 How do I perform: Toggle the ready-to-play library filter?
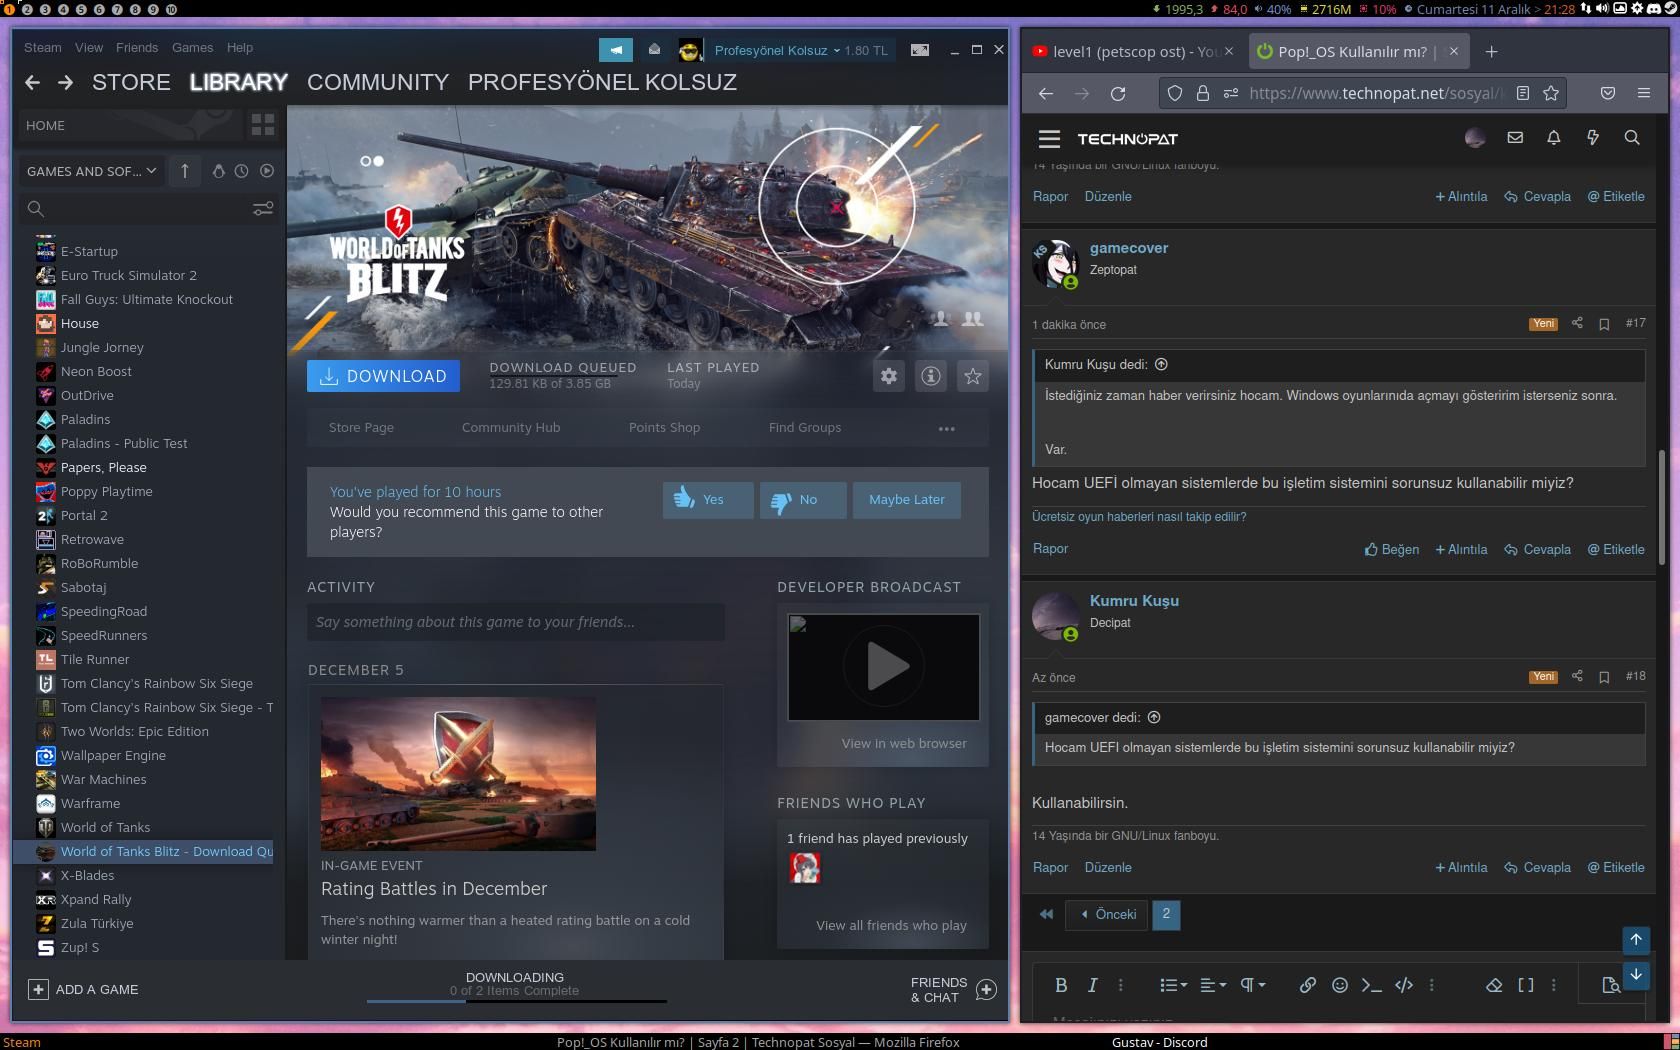(x=267, y=171)
